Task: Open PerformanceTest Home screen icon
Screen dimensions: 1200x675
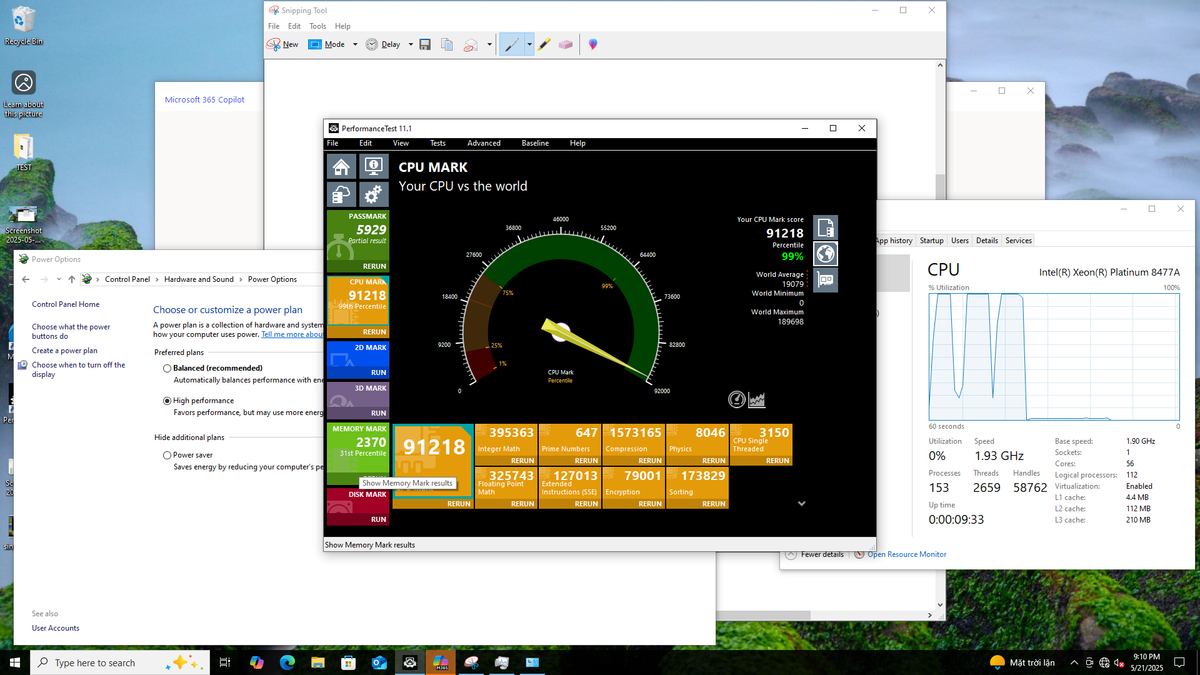Action: 341,166
